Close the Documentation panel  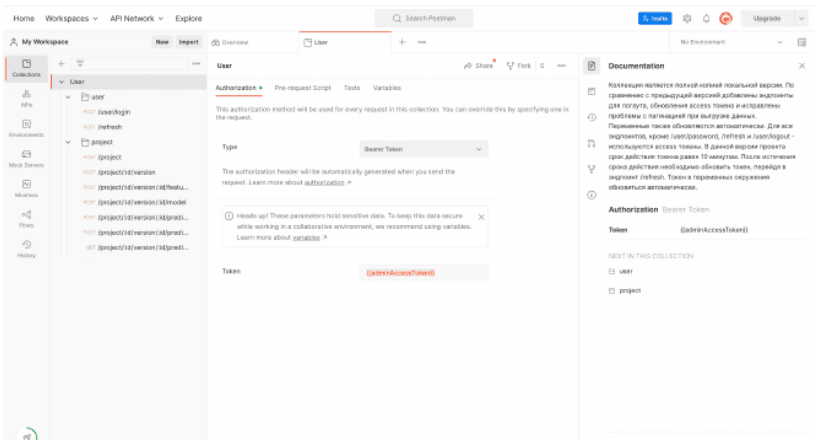[x=802, y=65]
